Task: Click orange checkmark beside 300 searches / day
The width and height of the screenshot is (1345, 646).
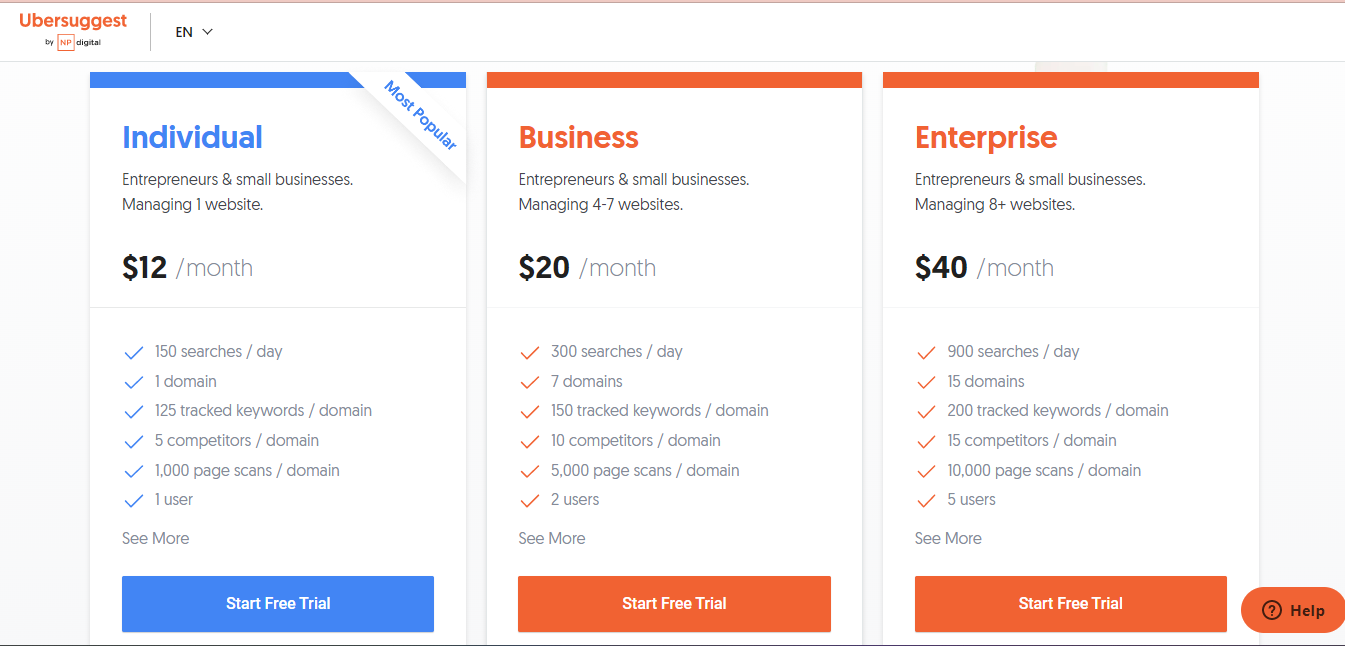Action: click(530, 352)
